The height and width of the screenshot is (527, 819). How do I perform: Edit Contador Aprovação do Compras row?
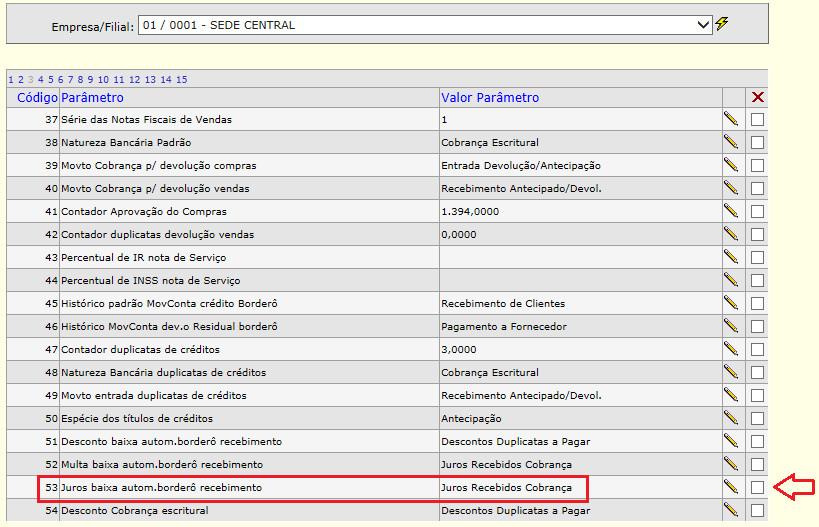tap(731, 211)
